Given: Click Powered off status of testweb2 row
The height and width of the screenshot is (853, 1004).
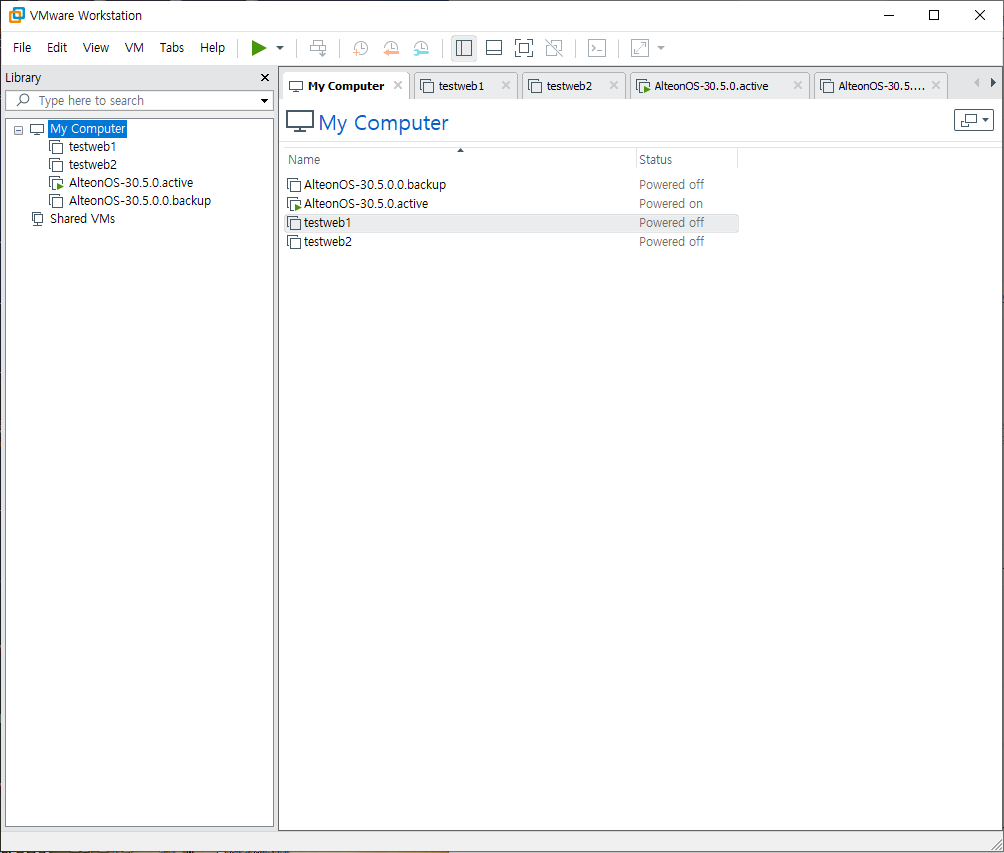Looking at the screenshot, I should 671,242.
